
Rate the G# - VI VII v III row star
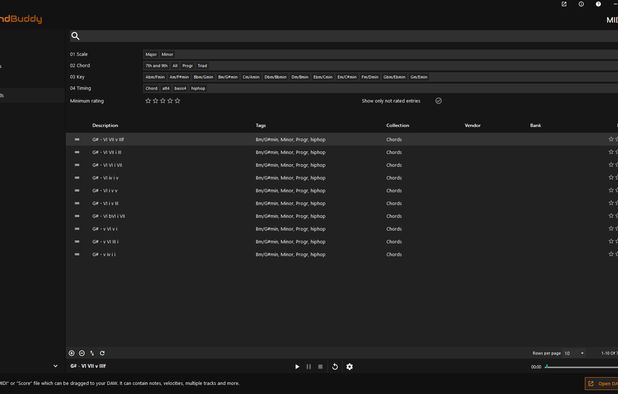611,139
